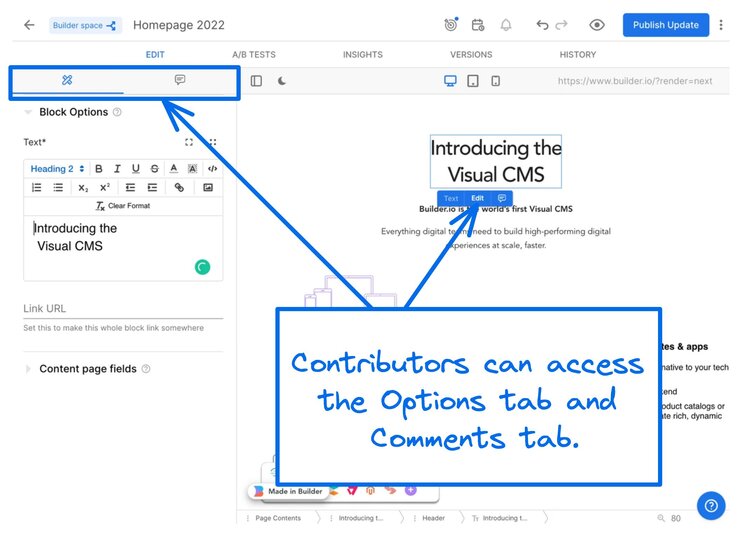Click into the rich text editor area
Image resolution: width=740 pixels, height=534 pixels.
[123, 248]
